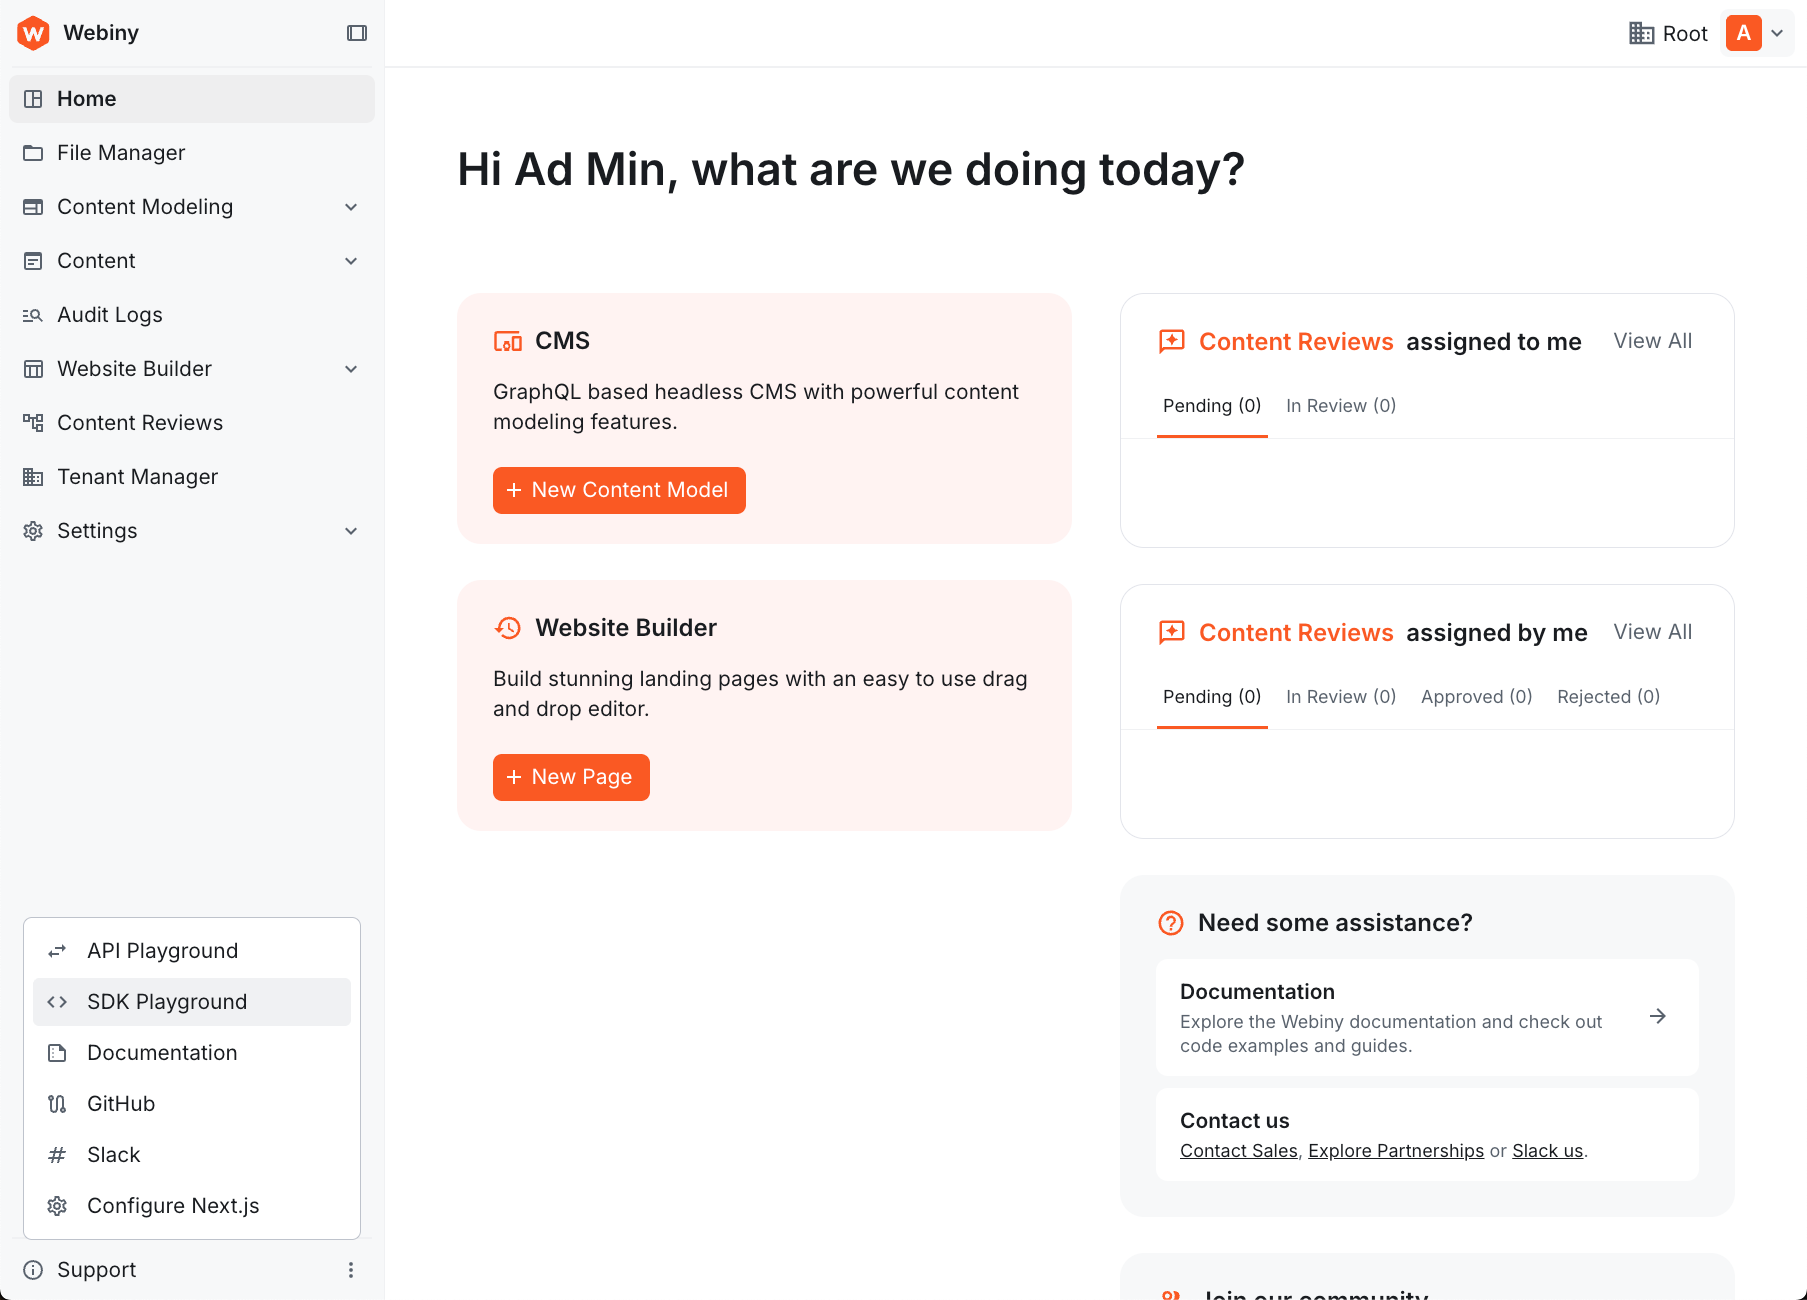
Task: Open the account dropdown next to Root
Action: point(1779,32)
